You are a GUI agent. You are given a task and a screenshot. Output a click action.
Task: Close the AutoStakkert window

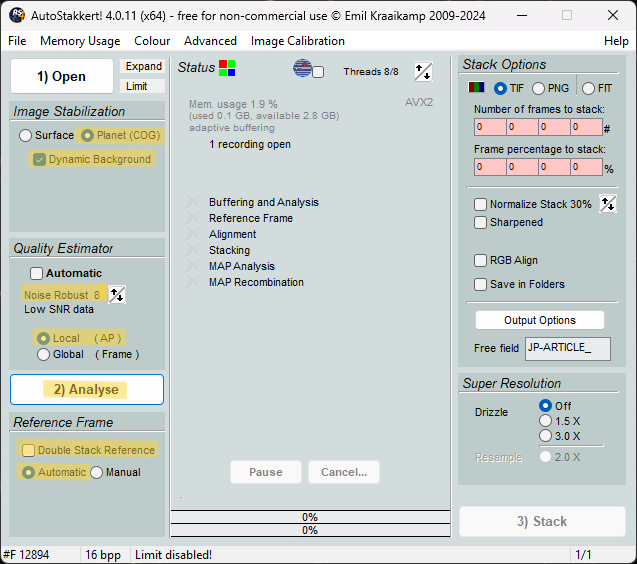coord(613,15)
